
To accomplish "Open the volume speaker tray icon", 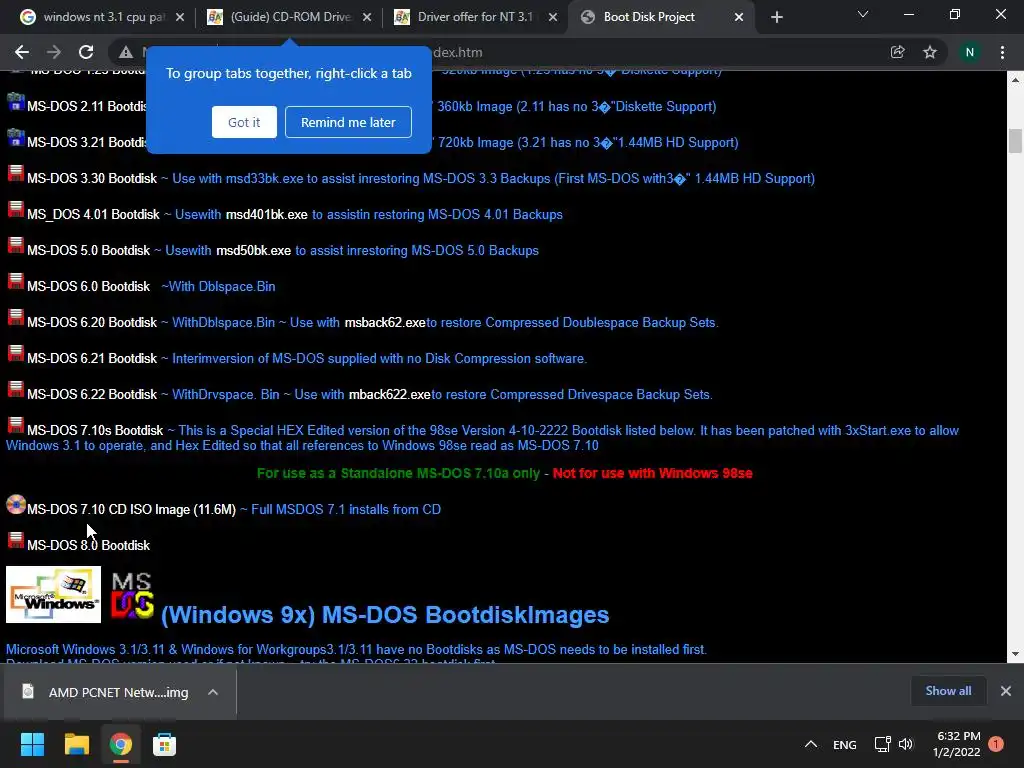I will tap(906, 744).
